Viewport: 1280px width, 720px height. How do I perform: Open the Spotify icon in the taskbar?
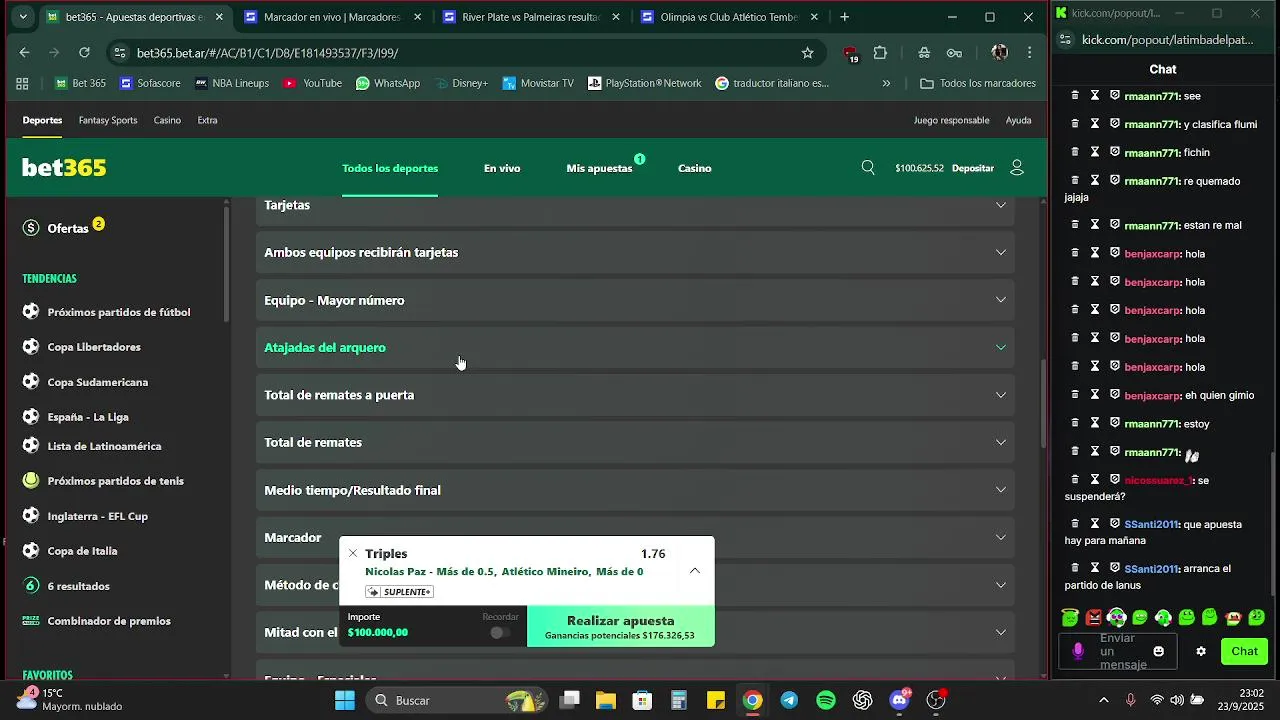[x=826, y=700]
